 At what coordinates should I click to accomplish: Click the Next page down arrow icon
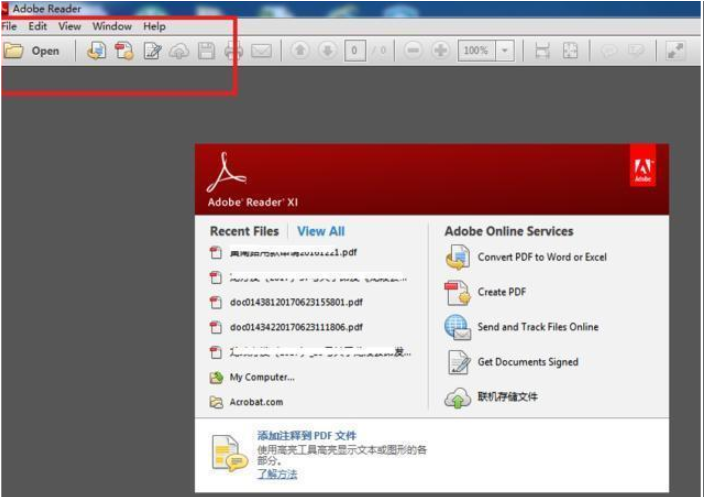click(328, 50)
